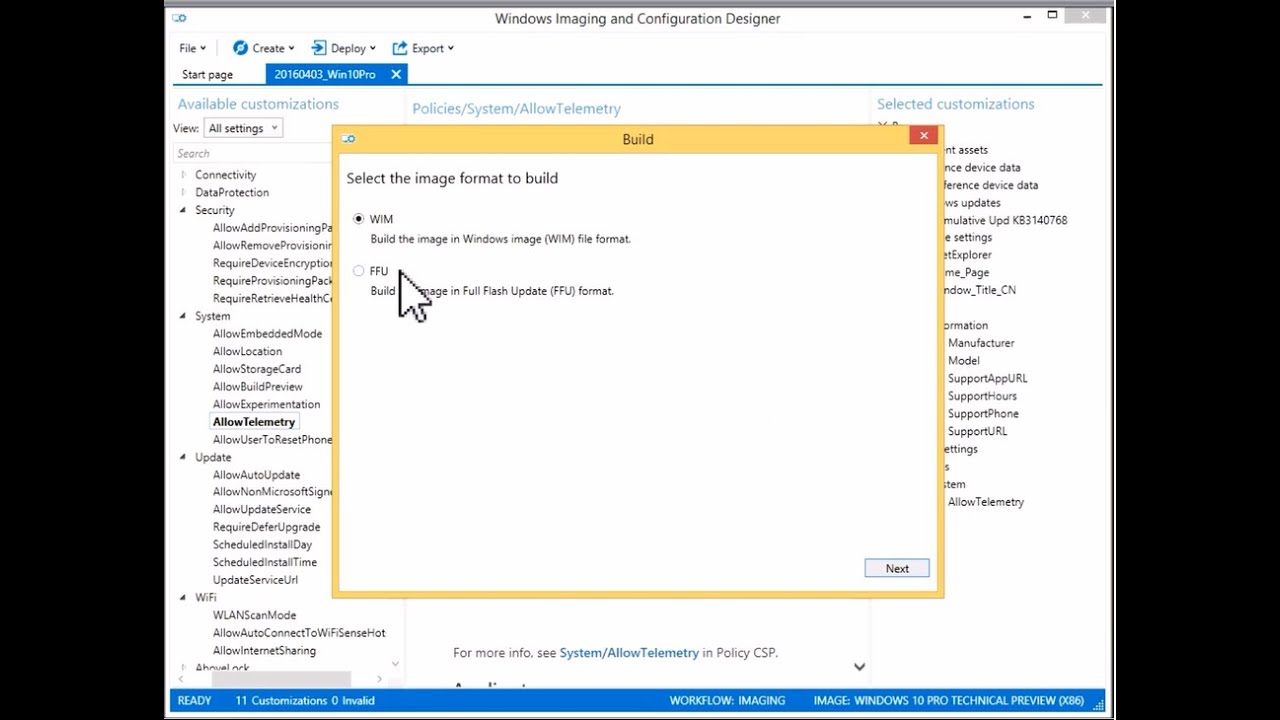Viewport: 1280px width, 720px height.
Task: Select AllowInternetSharing setting
Action: click(x=264, y=650)
